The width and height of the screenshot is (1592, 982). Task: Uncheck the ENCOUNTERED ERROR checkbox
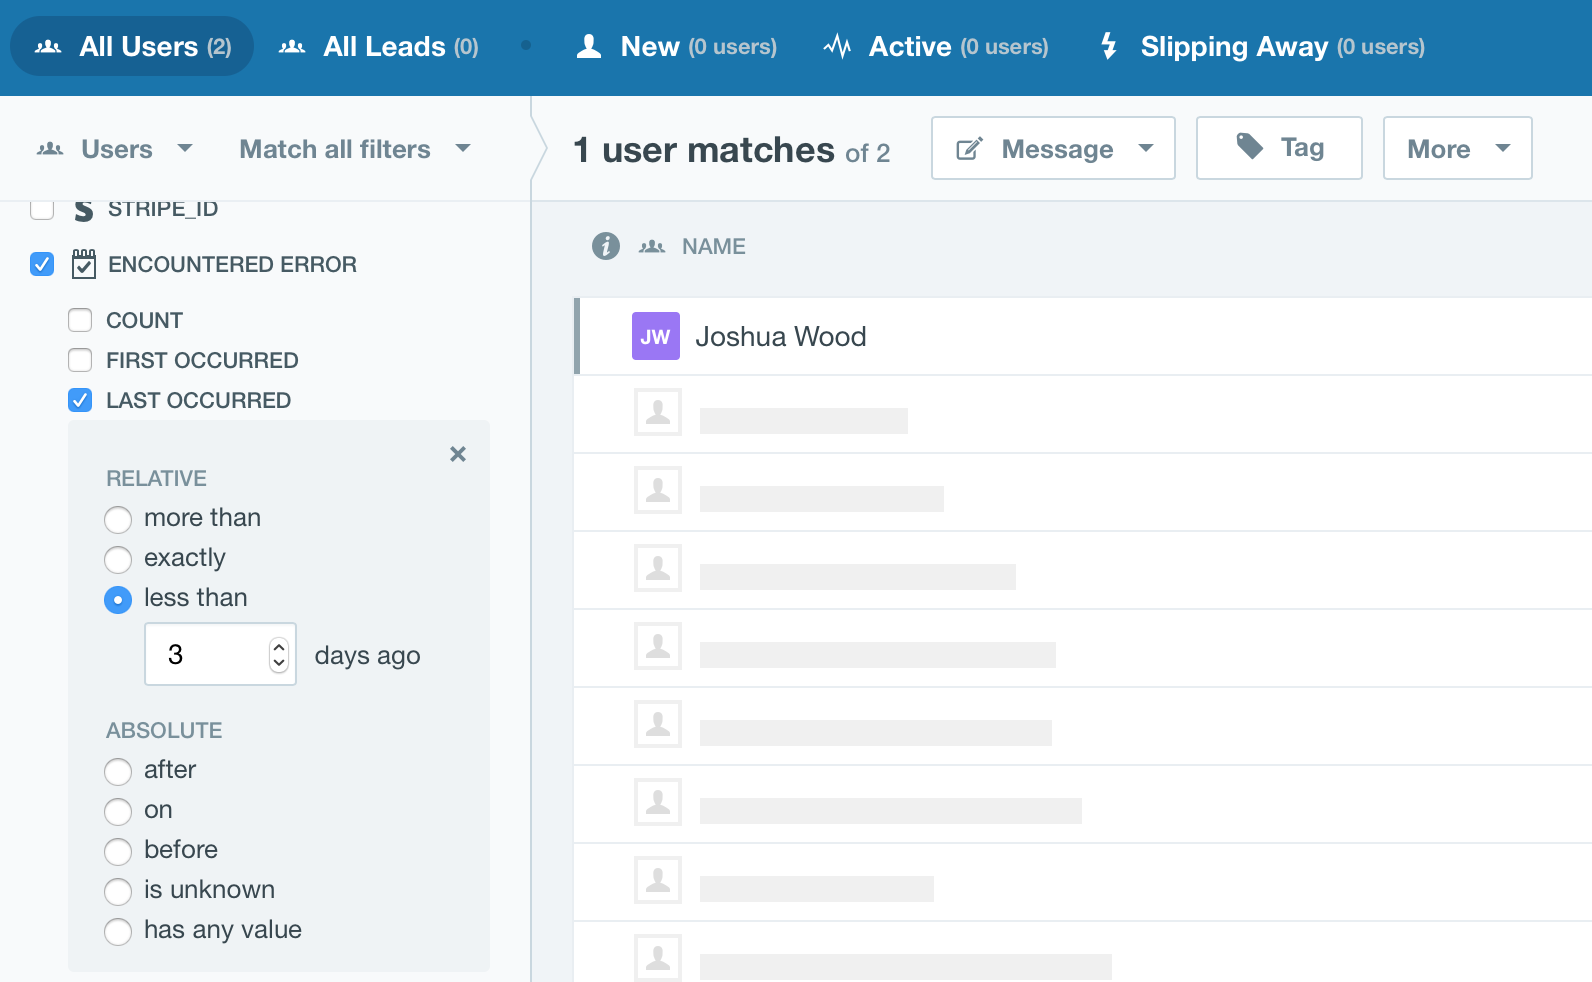[x=42, y=264]
